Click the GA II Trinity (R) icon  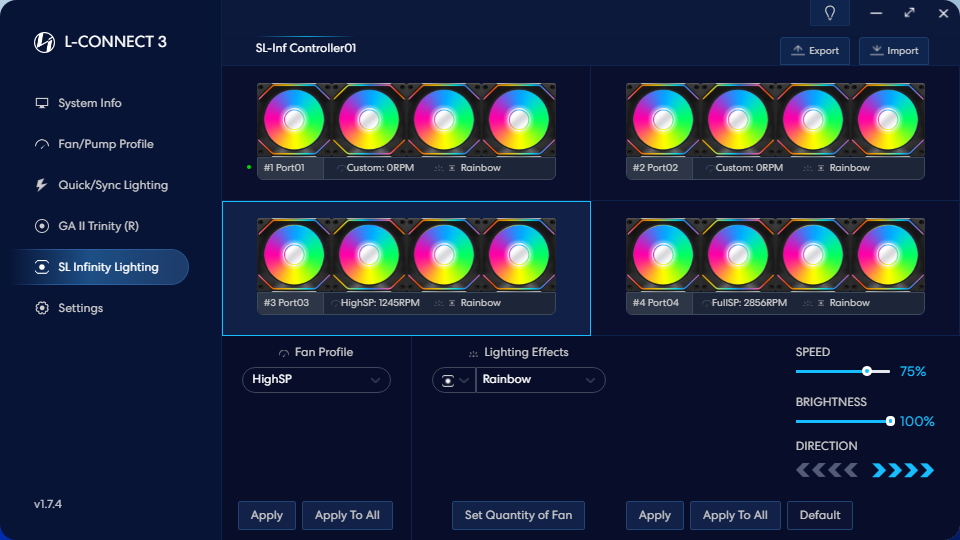[x=42, y=226]
